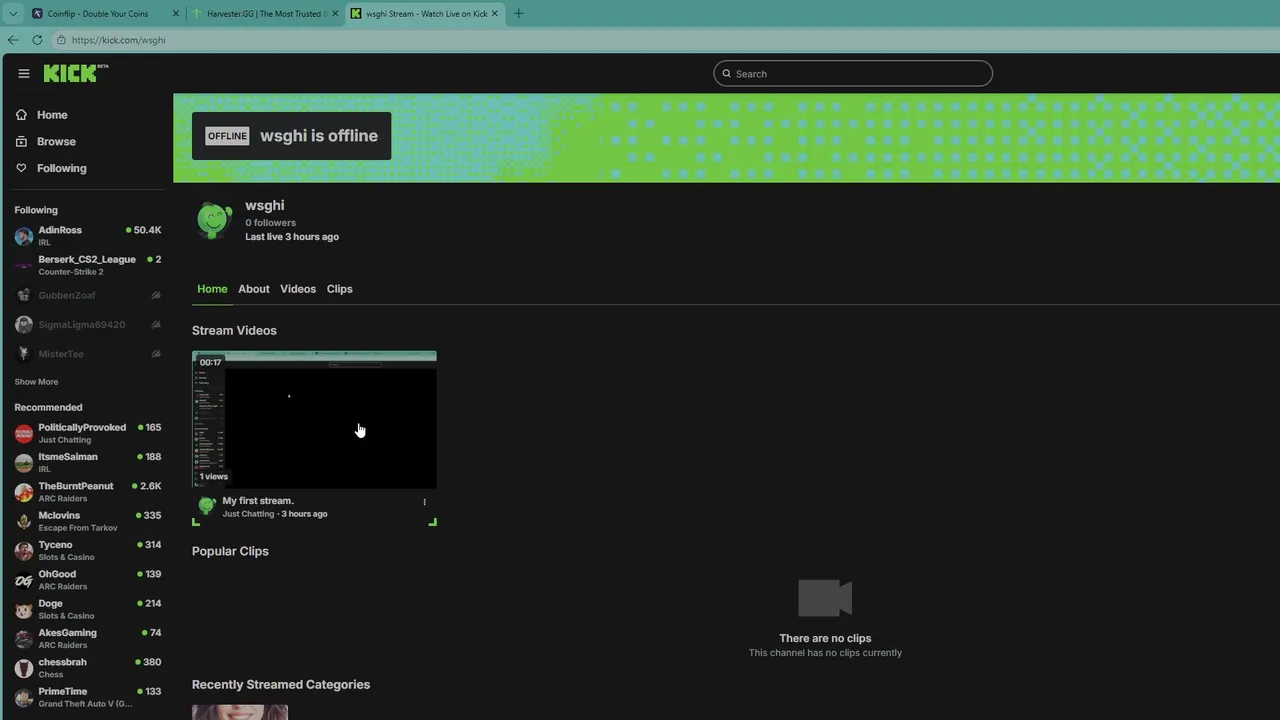Open ItsmeSaiman recommended channel
The height and width of the screenshot is (720, 1280).
click(x=87, y=462)
